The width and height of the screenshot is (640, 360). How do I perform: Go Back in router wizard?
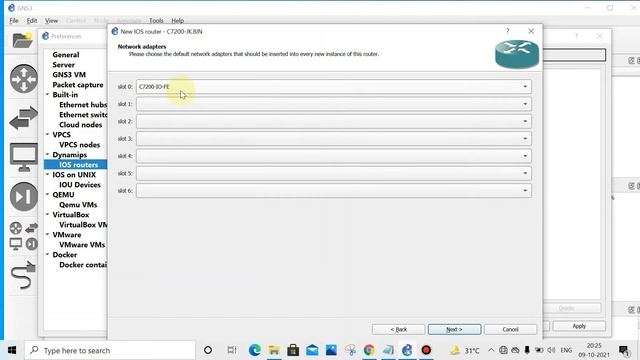398,329
